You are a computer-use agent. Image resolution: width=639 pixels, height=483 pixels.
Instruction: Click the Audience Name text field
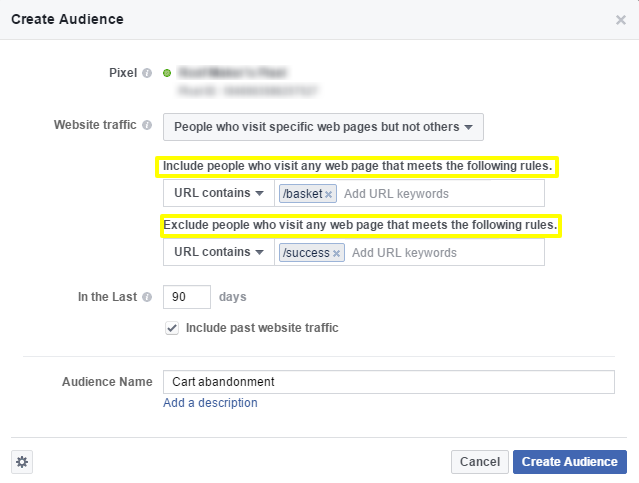click(388, 382)
